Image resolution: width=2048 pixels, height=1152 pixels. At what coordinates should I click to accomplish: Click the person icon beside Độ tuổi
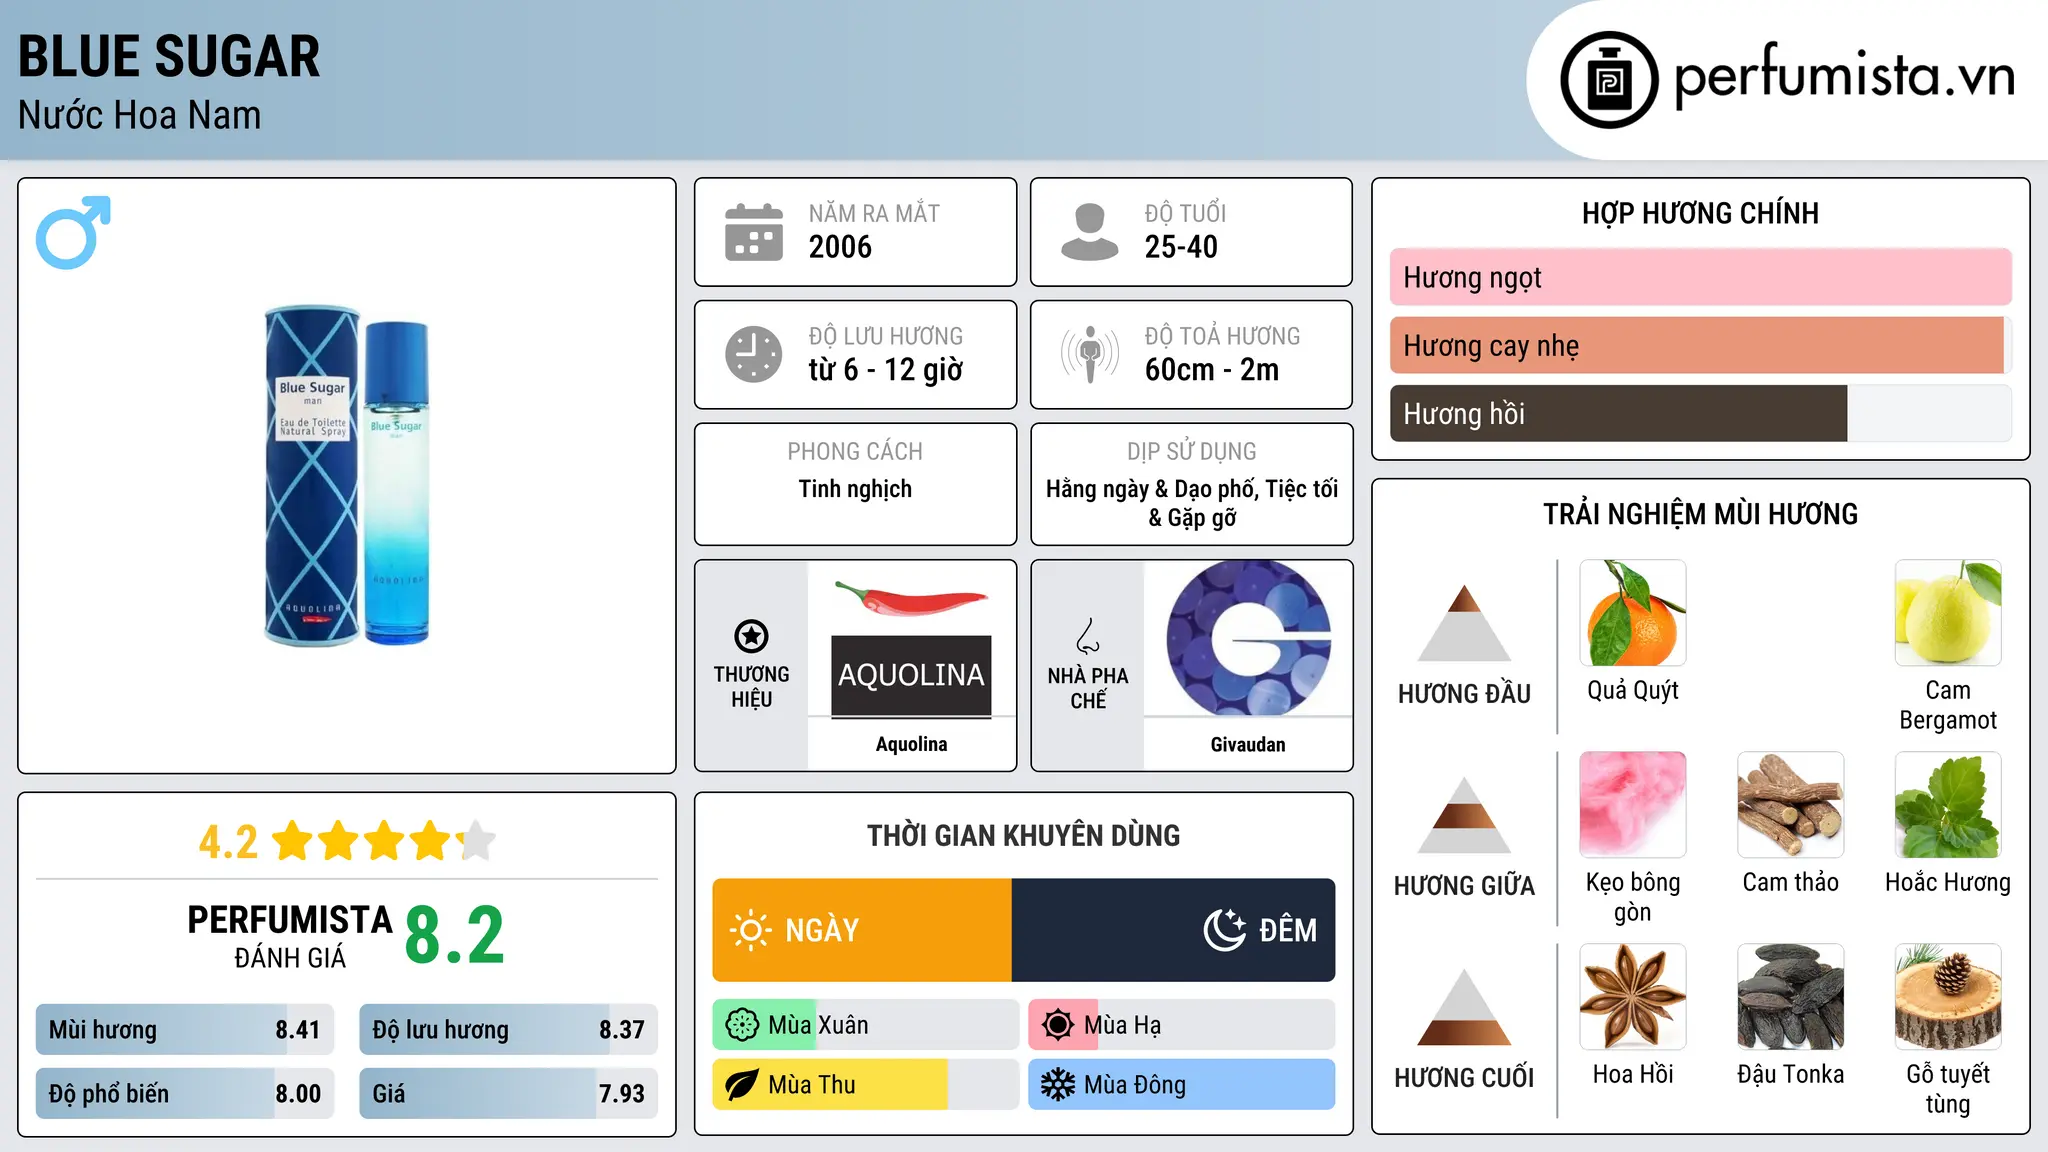click(1089, 232)
